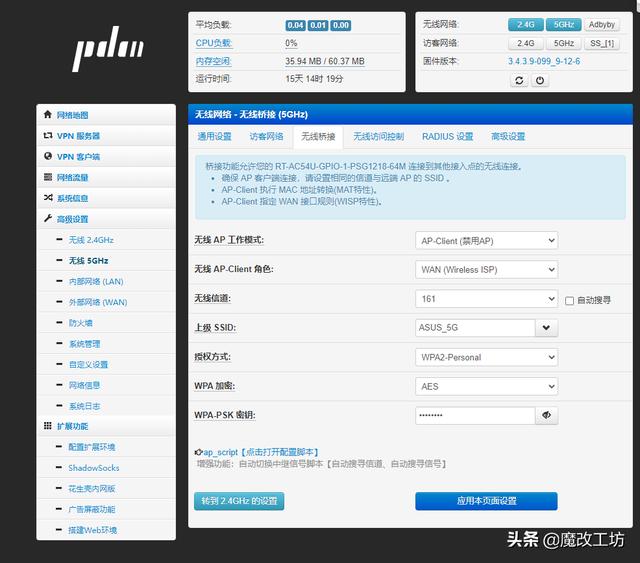Show WPA-PSK password with eye button

click(x=547, y=415)
